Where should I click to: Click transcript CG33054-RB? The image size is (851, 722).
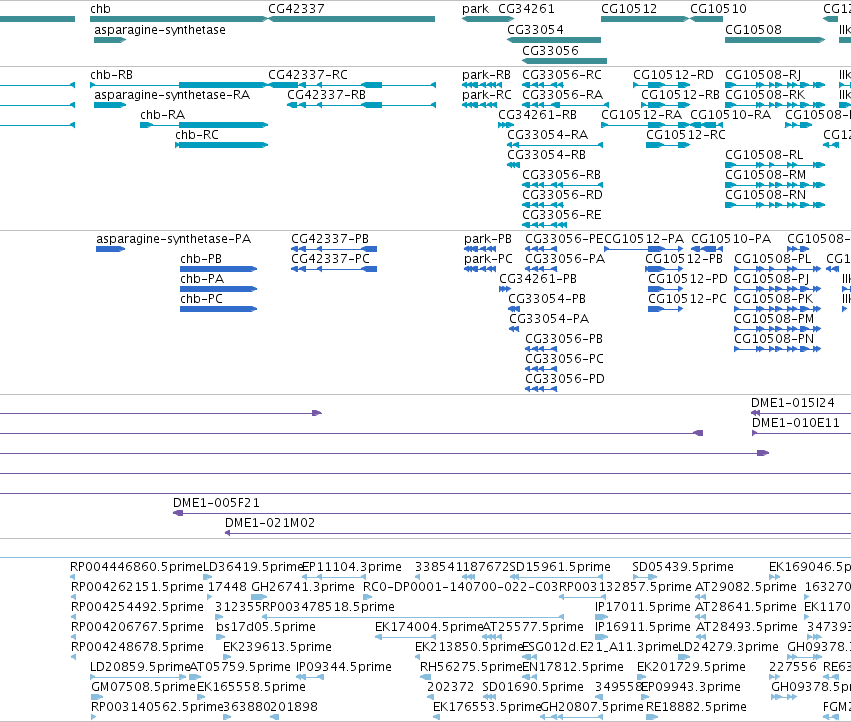coord(547,155)
